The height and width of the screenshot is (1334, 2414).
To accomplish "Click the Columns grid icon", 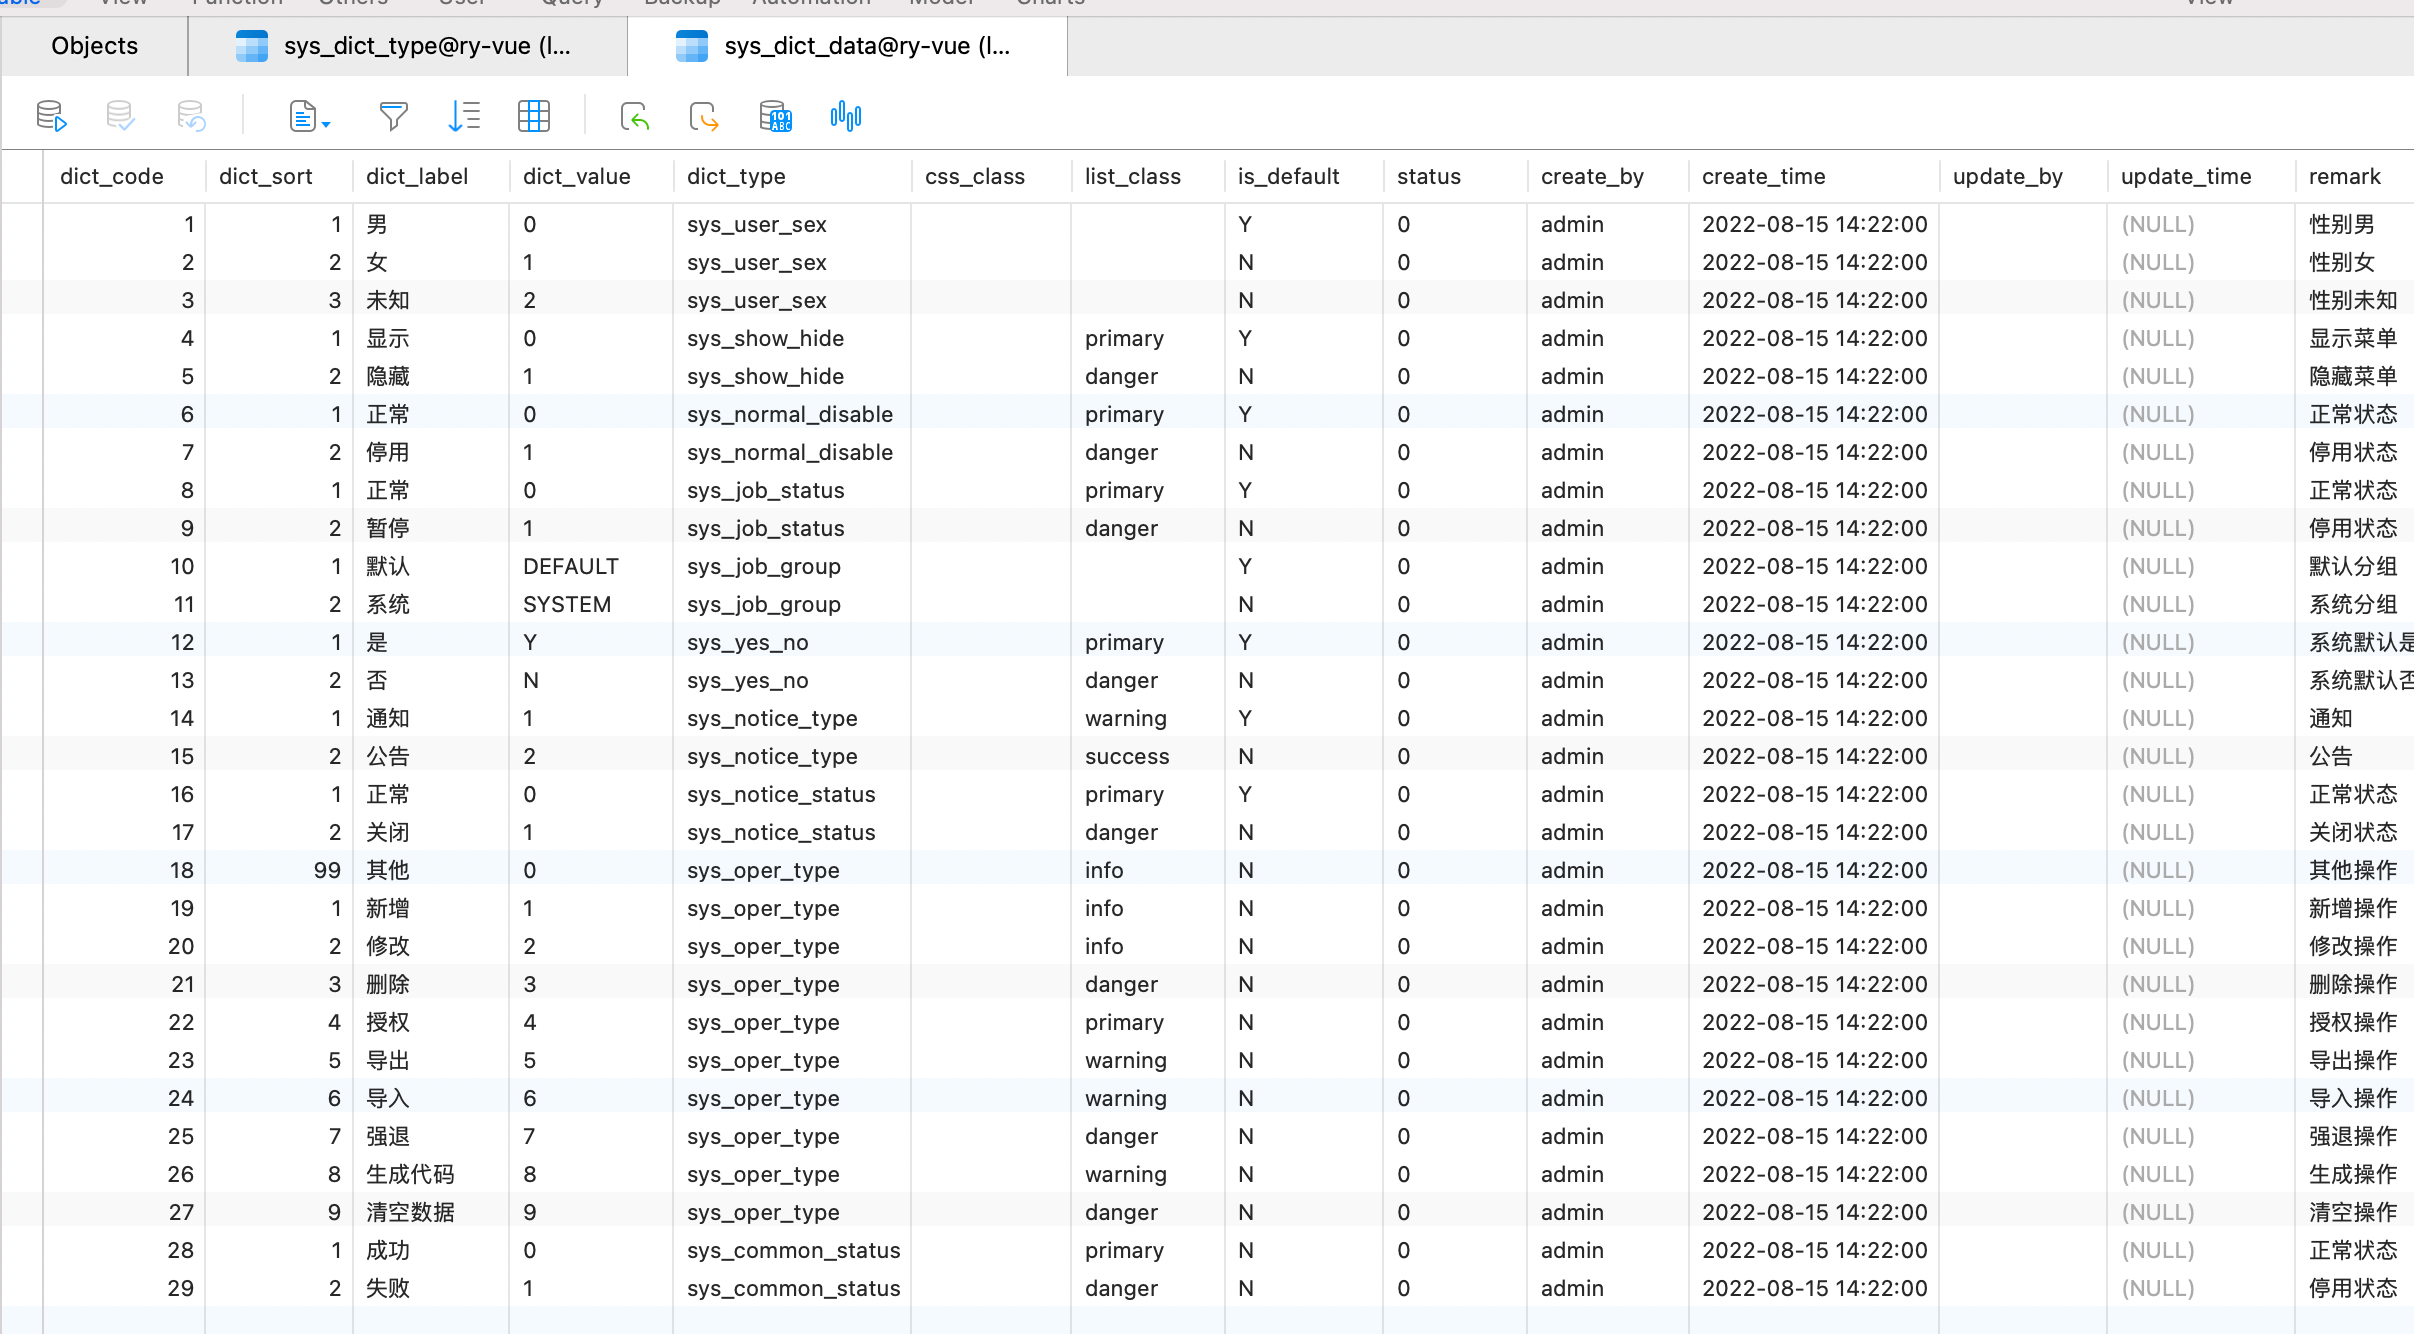I will tap(534, 116).
